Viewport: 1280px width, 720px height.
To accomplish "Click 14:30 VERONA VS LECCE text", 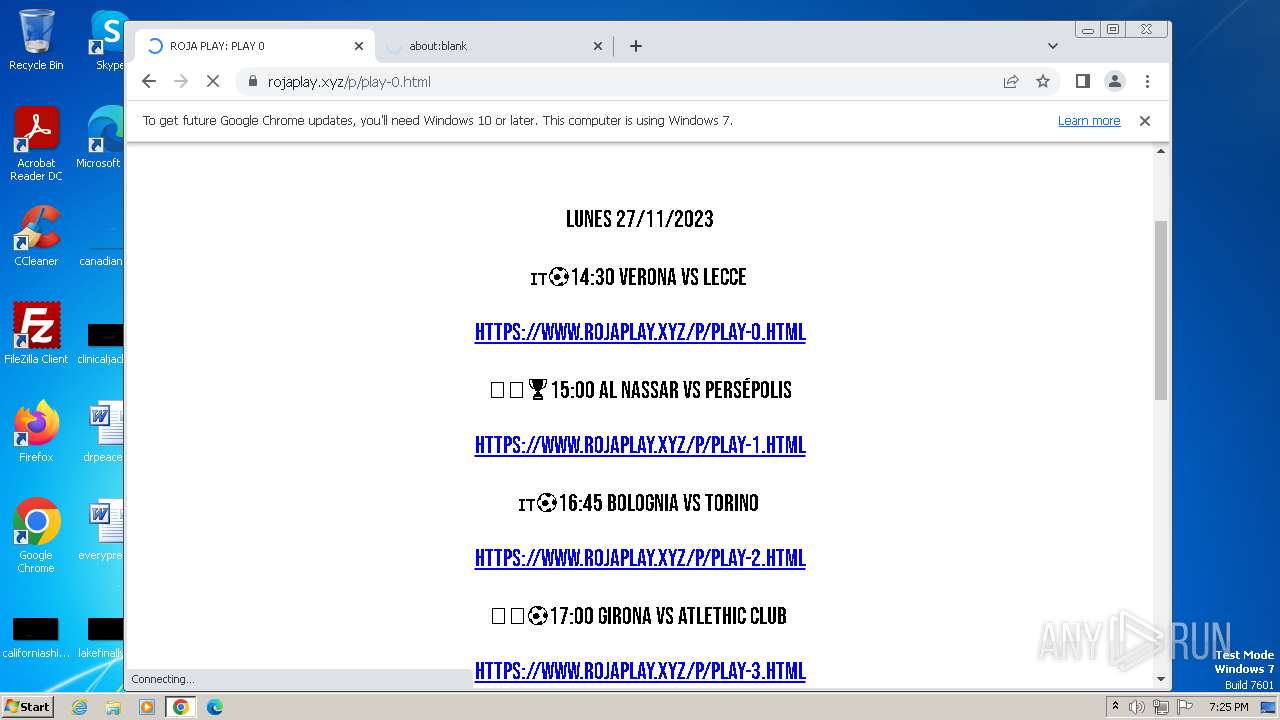I will point(658,277).
